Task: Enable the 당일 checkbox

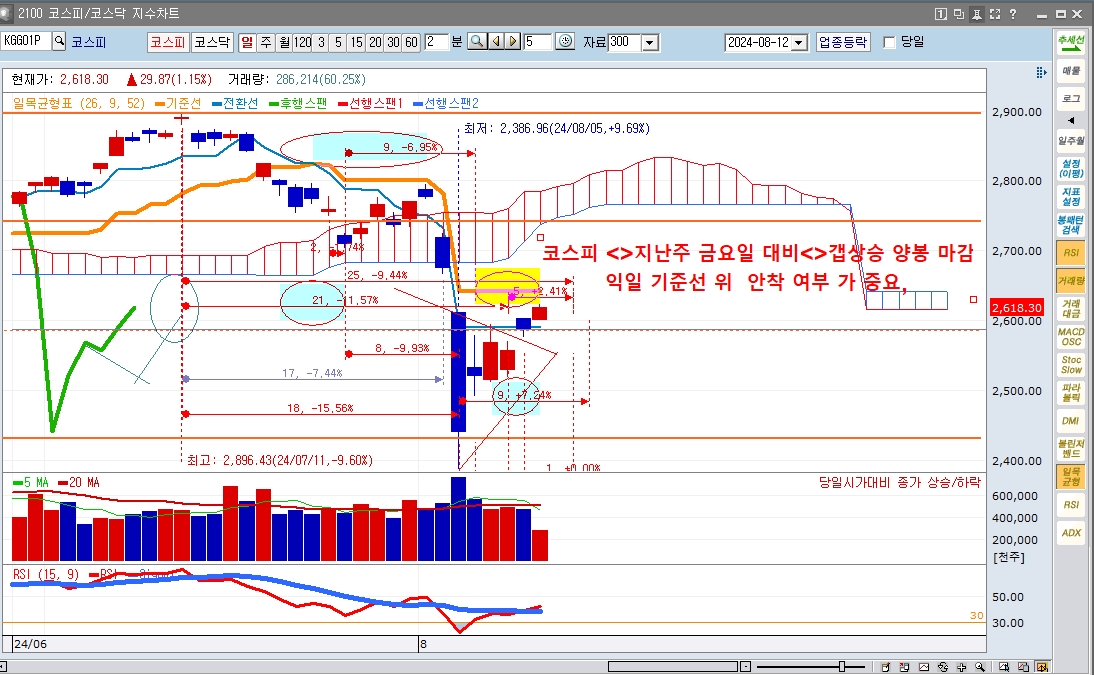Action: [x=890, y=42]
